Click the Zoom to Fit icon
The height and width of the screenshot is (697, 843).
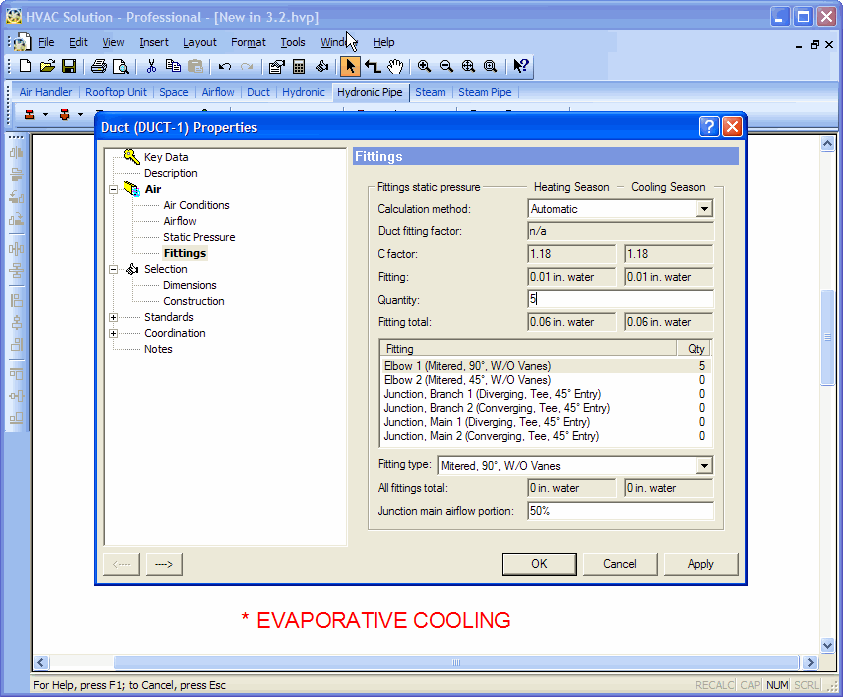point(468,66)
